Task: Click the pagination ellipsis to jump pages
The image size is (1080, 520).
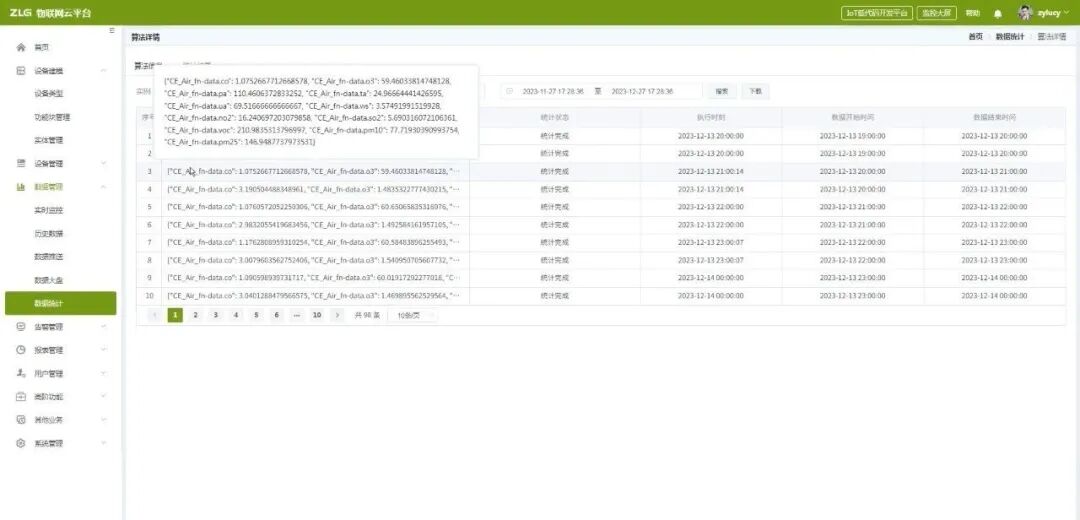Action: 296,315
